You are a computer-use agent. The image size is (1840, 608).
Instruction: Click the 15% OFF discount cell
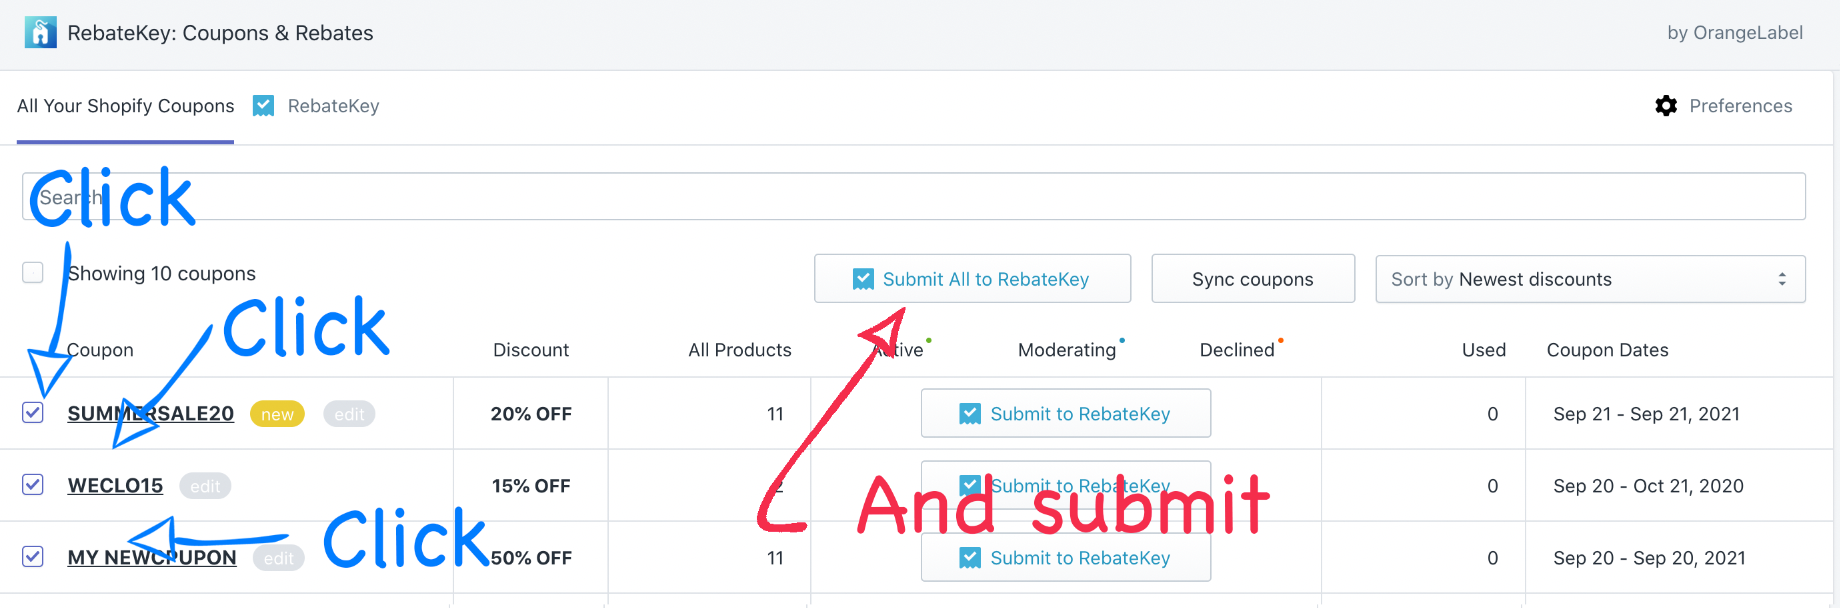531,486
